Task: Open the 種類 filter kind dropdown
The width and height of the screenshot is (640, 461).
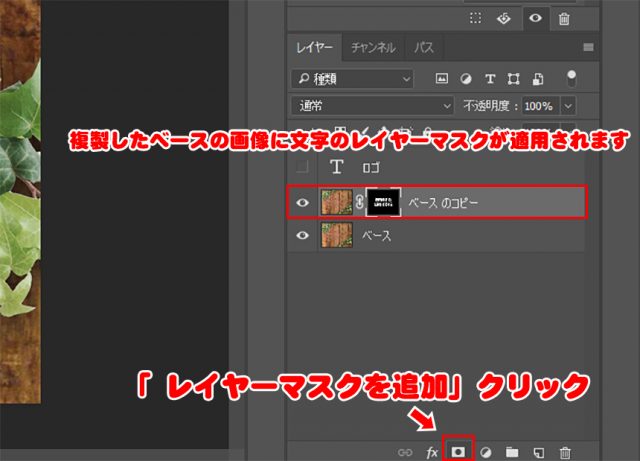Action: pos(353,79)
